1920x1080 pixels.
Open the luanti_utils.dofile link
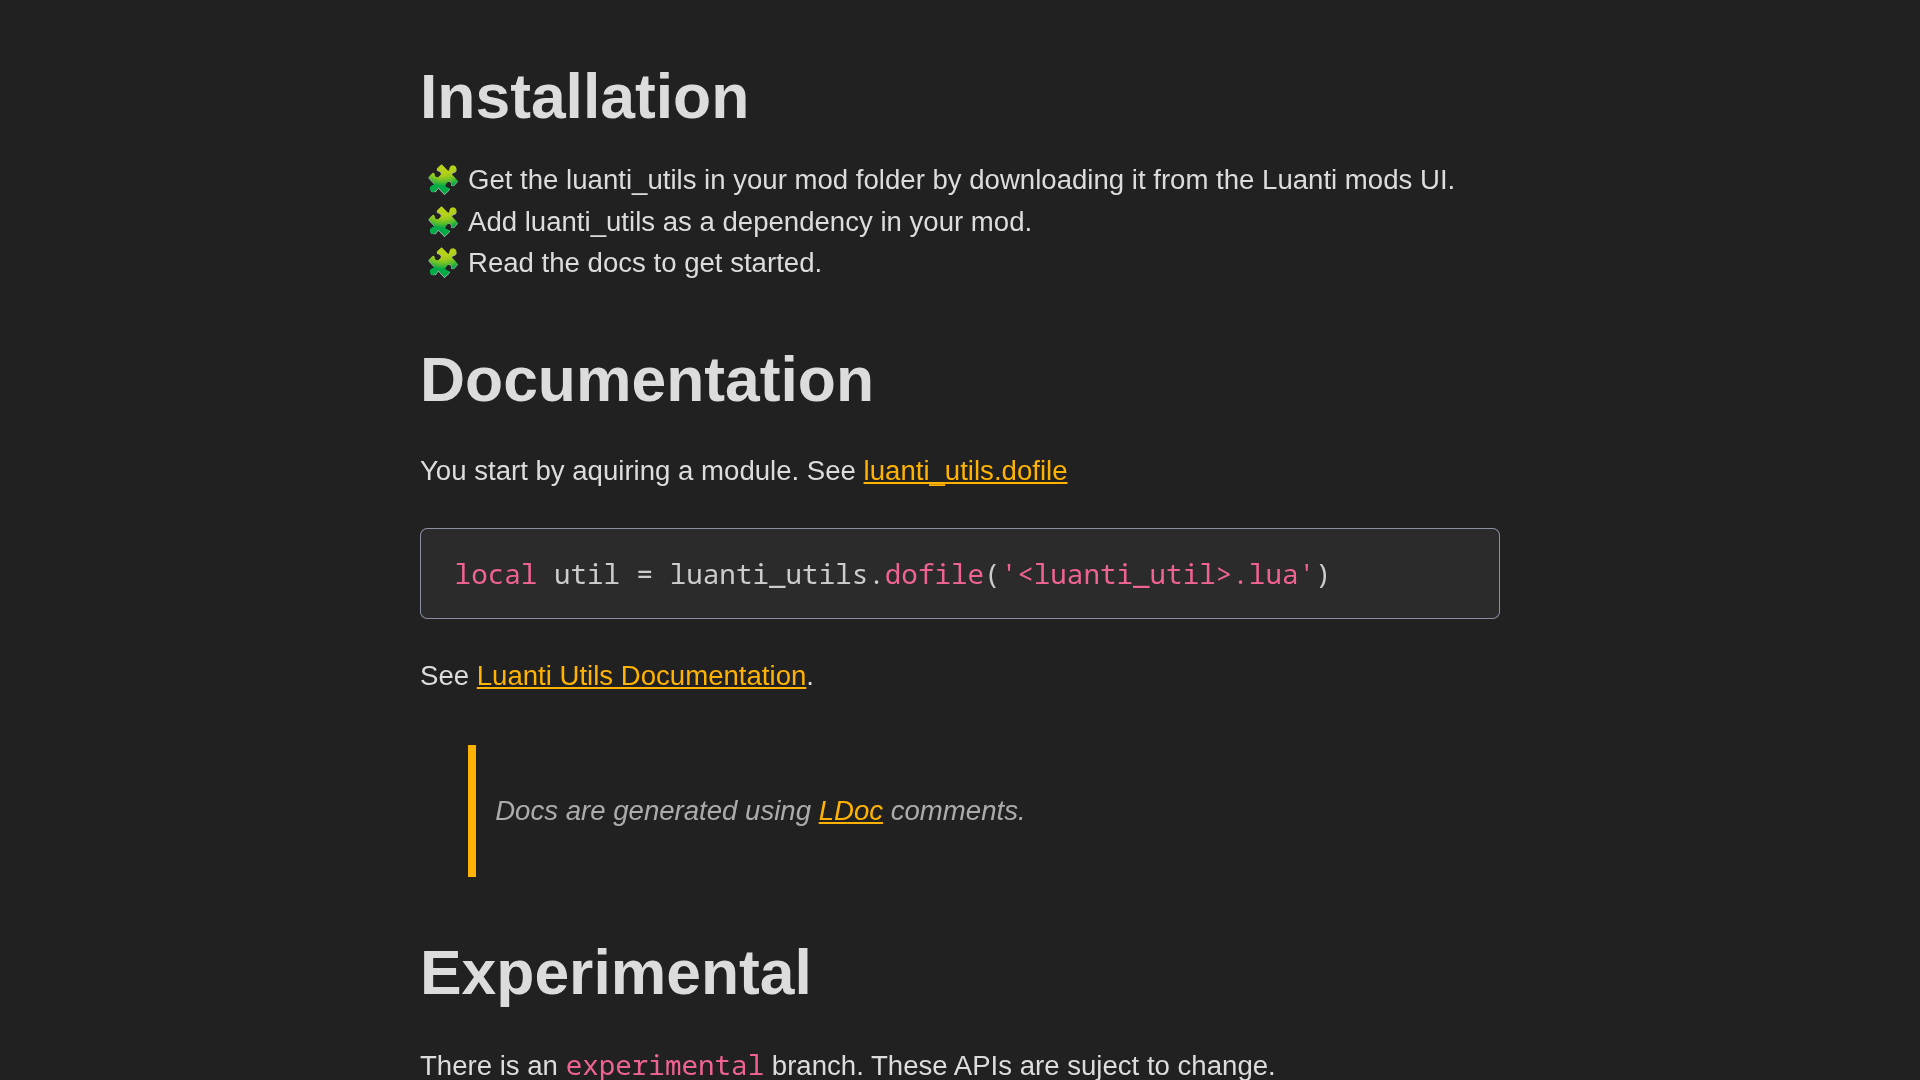click(964, 471)
